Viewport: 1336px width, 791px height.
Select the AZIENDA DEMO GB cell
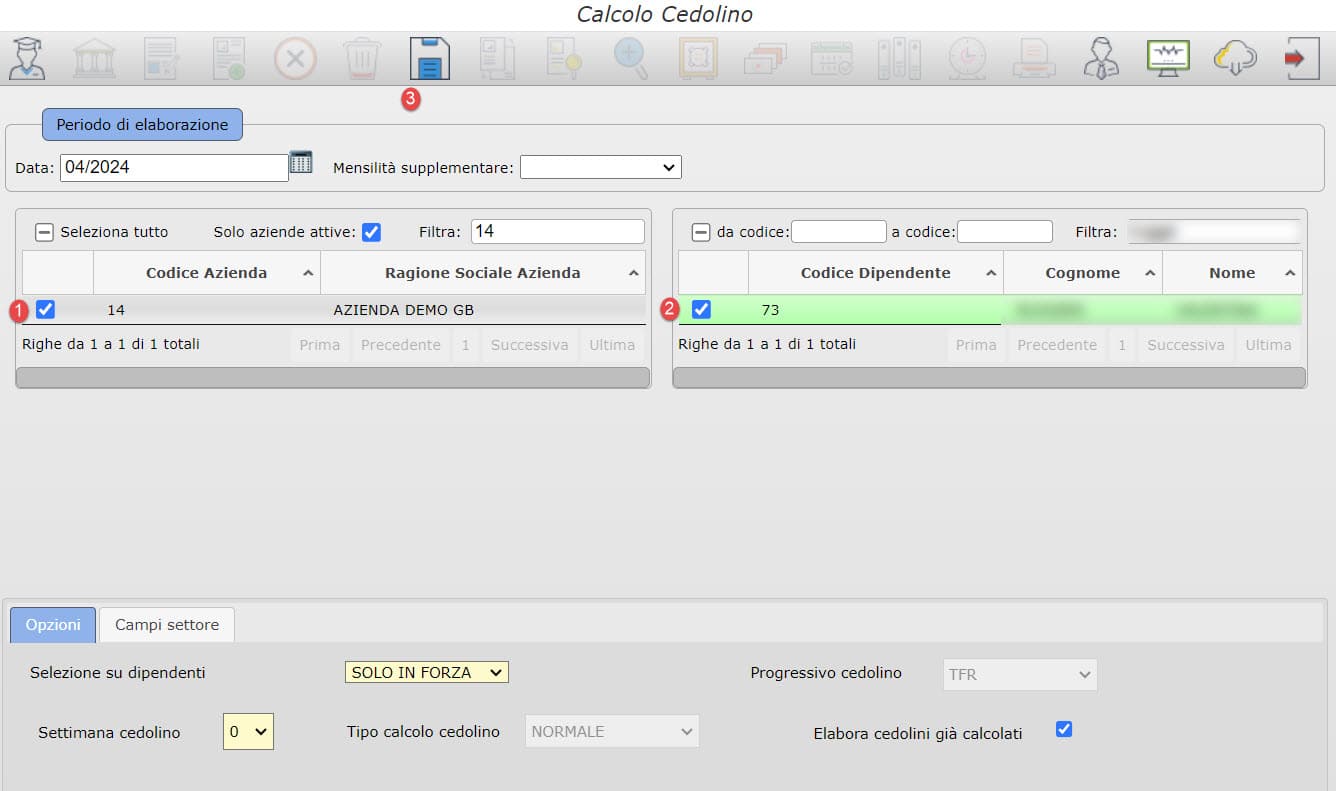coord(483,310)
